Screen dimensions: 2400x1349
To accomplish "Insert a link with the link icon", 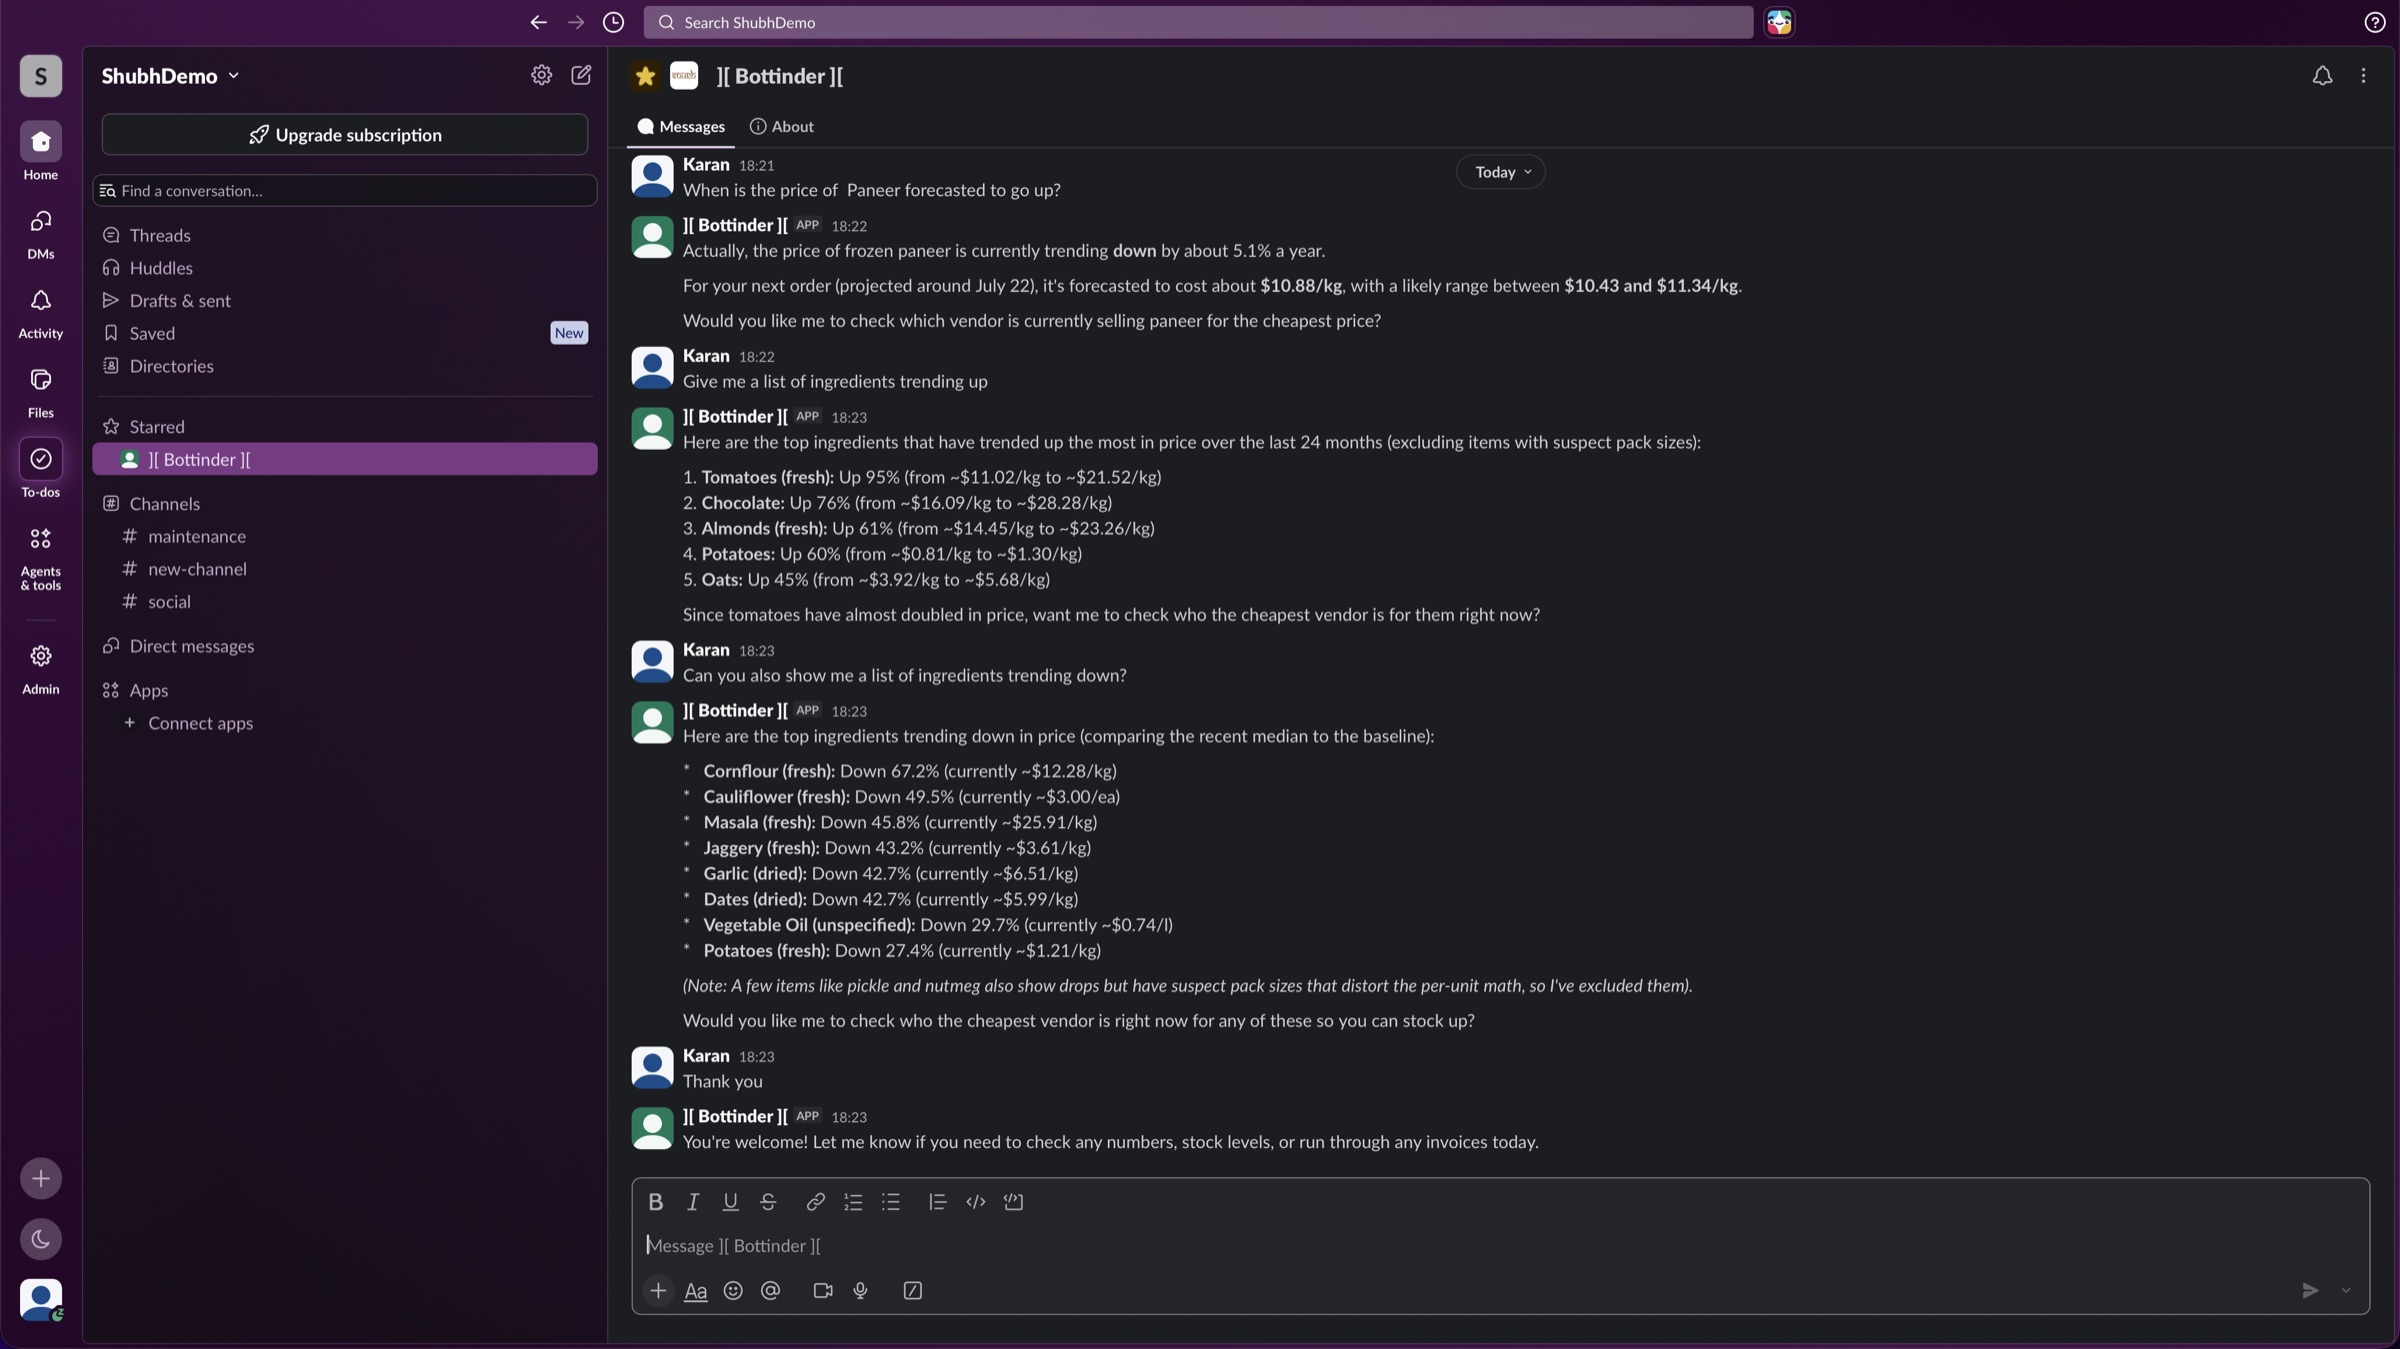I will pos(815,1202).
